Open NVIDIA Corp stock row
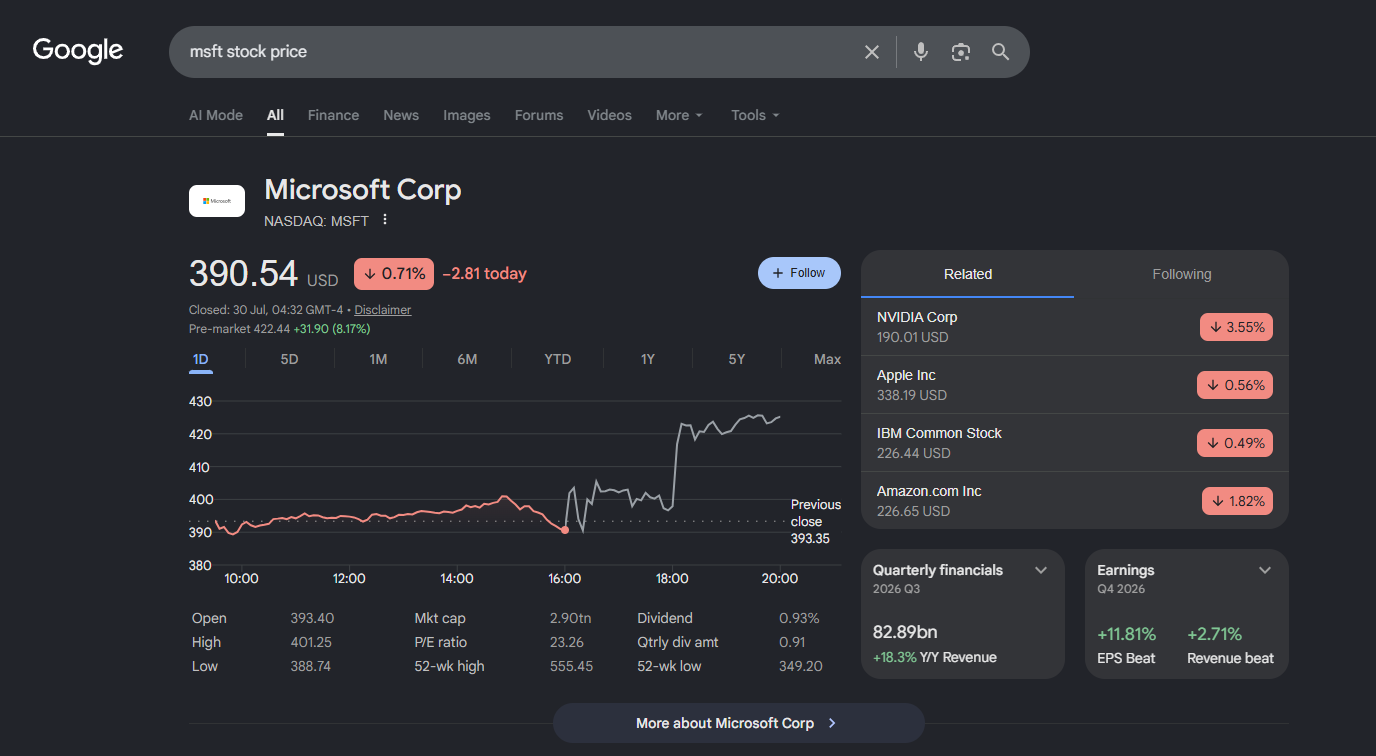 [x=1075, y=327]
